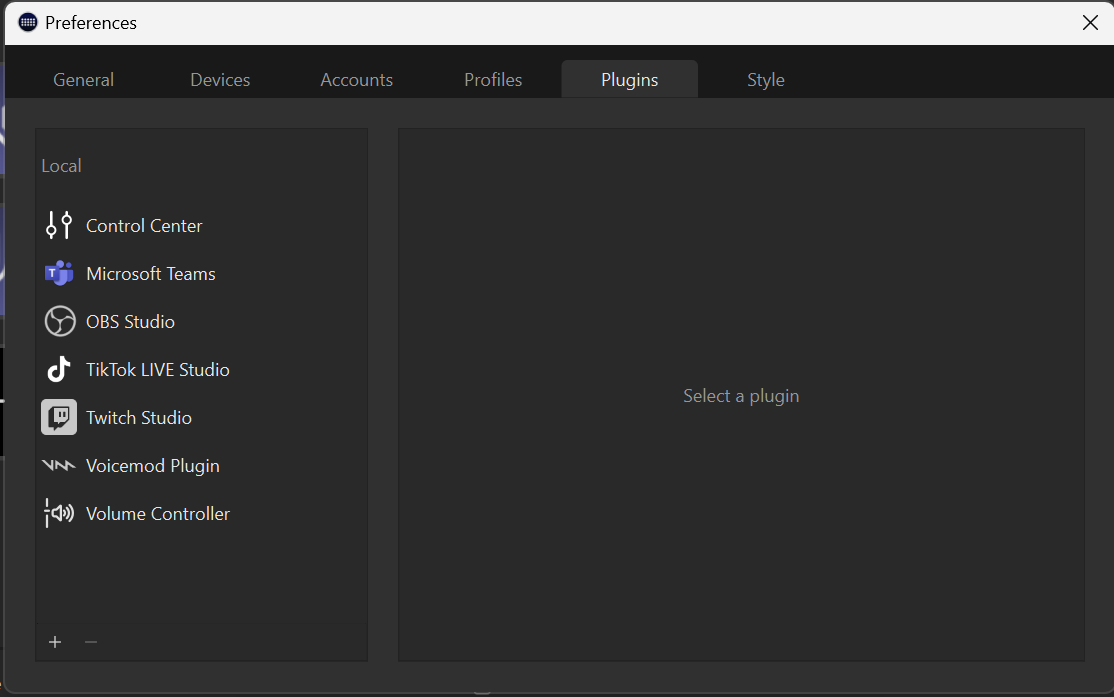The height and width of the screenshot is (697, 1114).
Task: Click the OBS Studio logo icon
Action: coord(59,322)
